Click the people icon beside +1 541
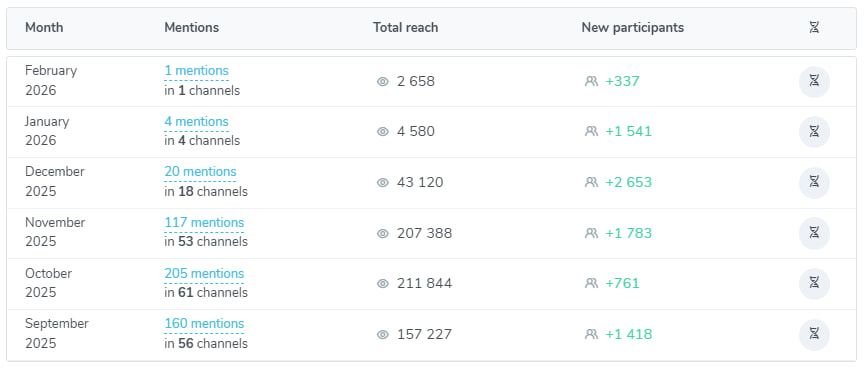This screenshot has width=867, height=372. pyautogui.click(x=591, y=132)
